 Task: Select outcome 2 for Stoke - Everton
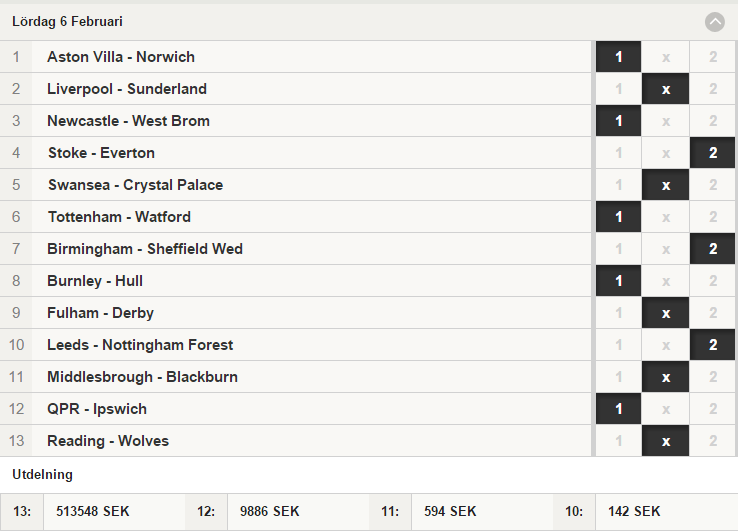click(713, 153)
